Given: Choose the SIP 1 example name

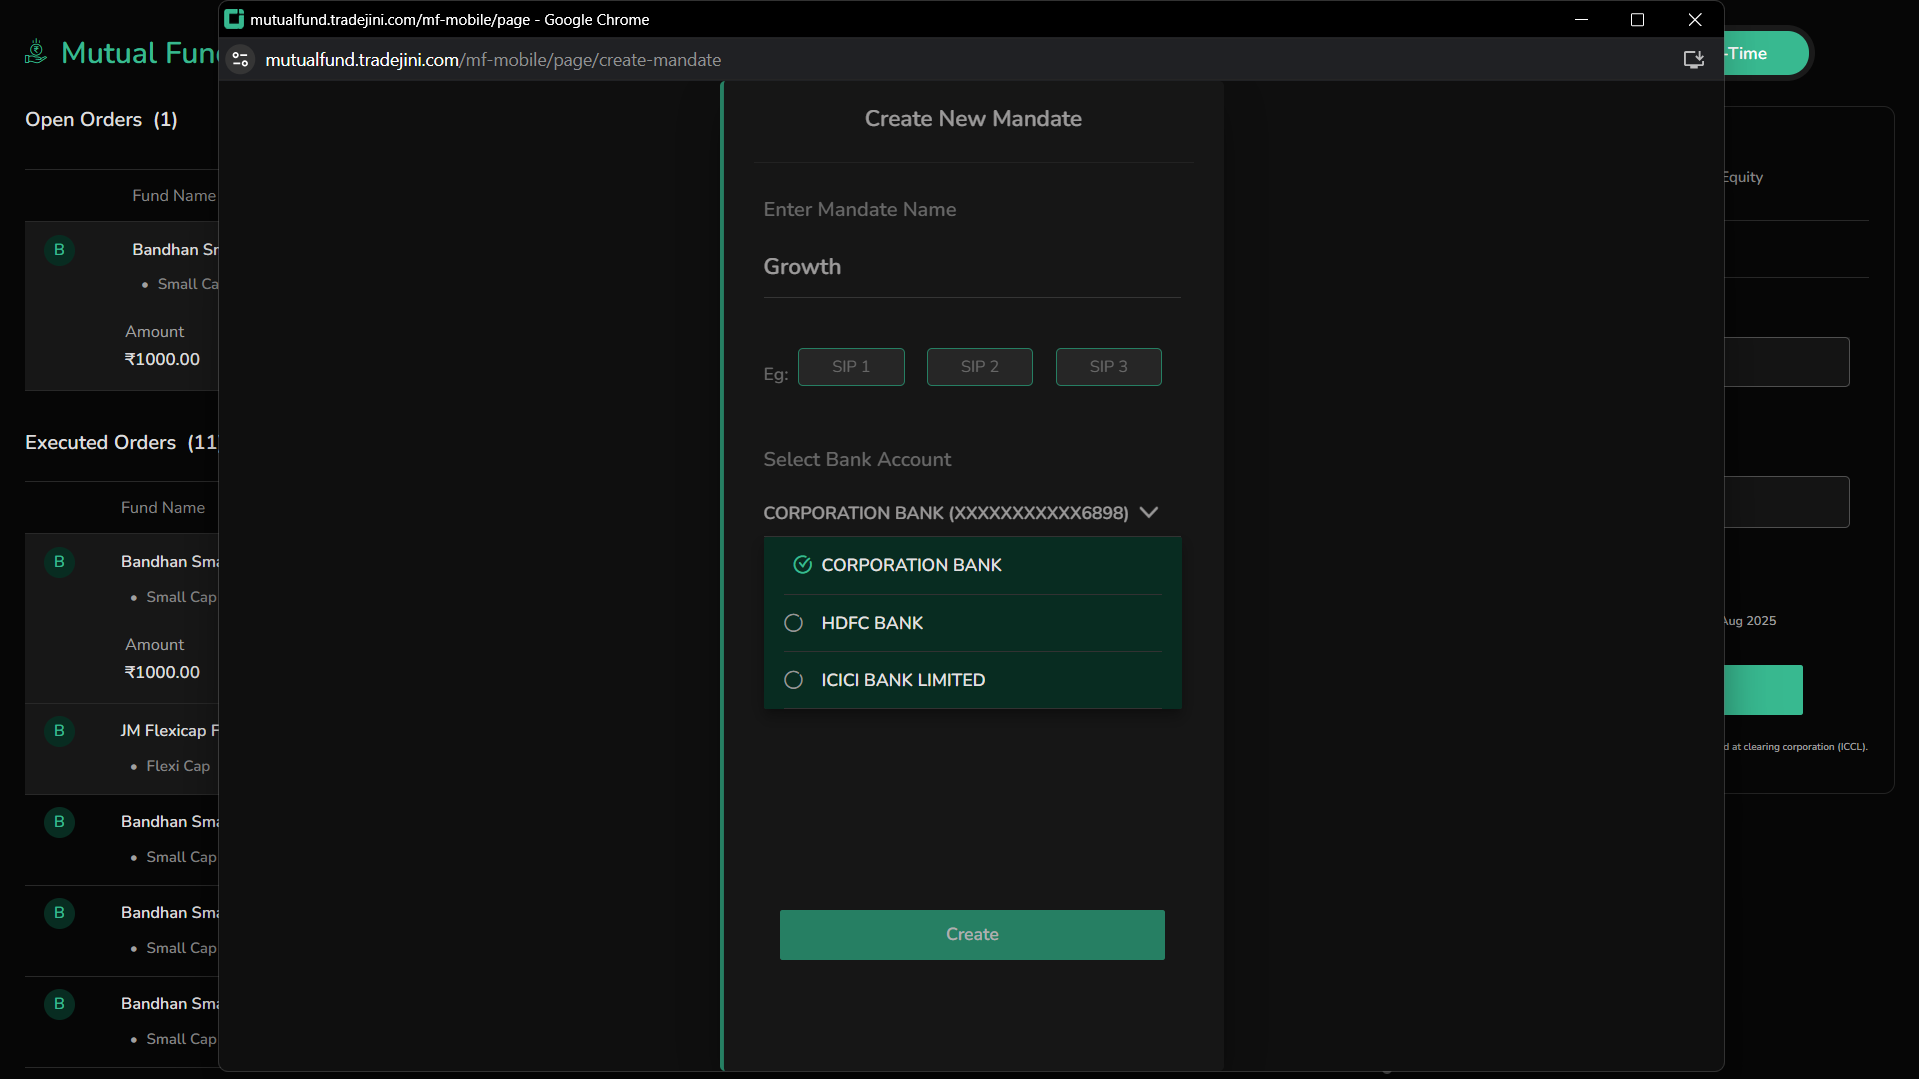Looking at the screenshot, I should point(851,367).
